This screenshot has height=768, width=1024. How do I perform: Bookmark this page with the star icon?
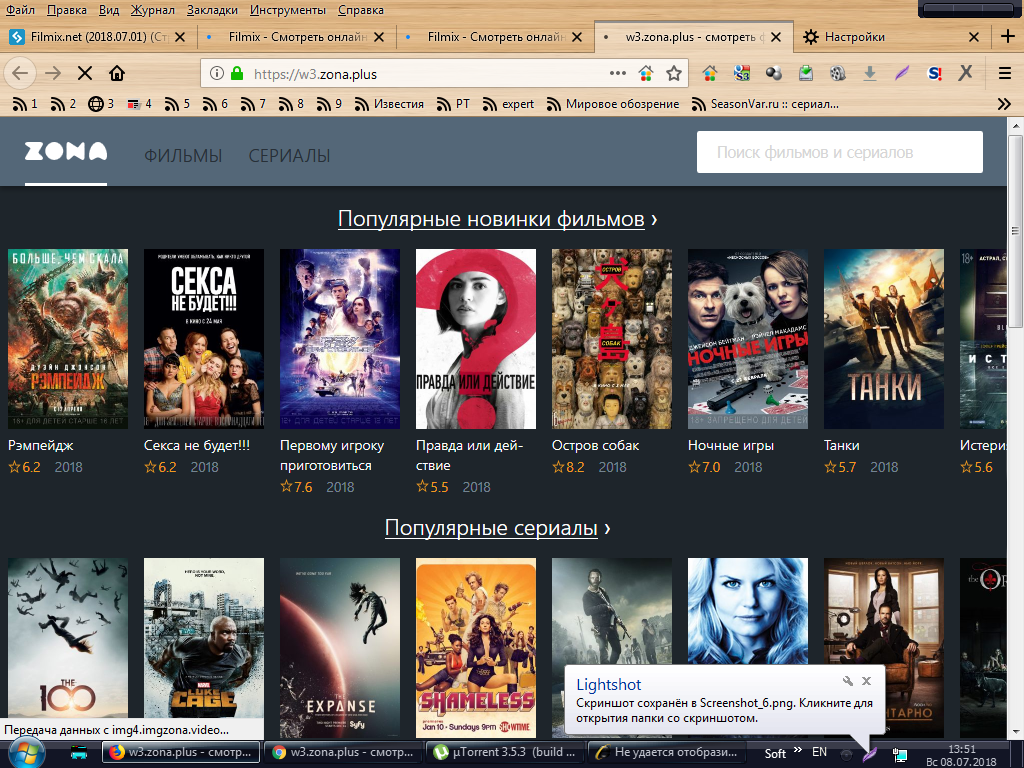click(x=674, y=73)
